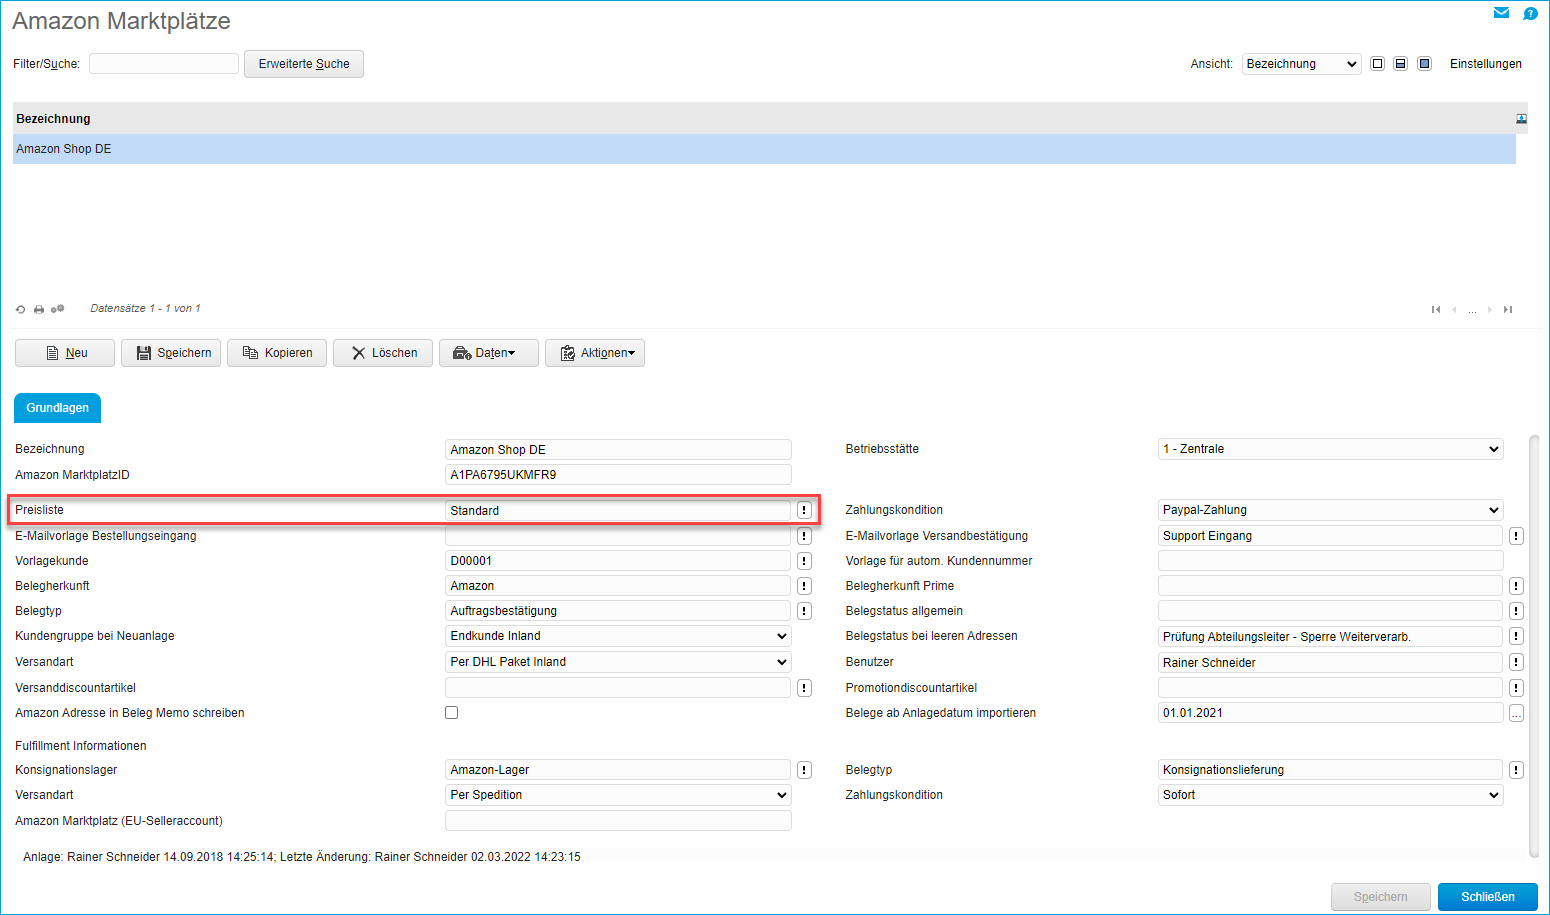Jump to first page of records

tap(1436, 309)
